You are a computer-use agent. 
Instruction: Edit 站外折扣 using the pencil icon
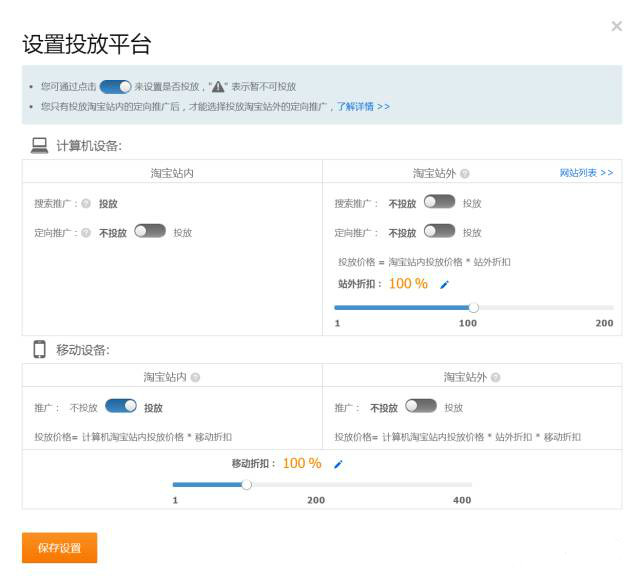click(444, 284)
